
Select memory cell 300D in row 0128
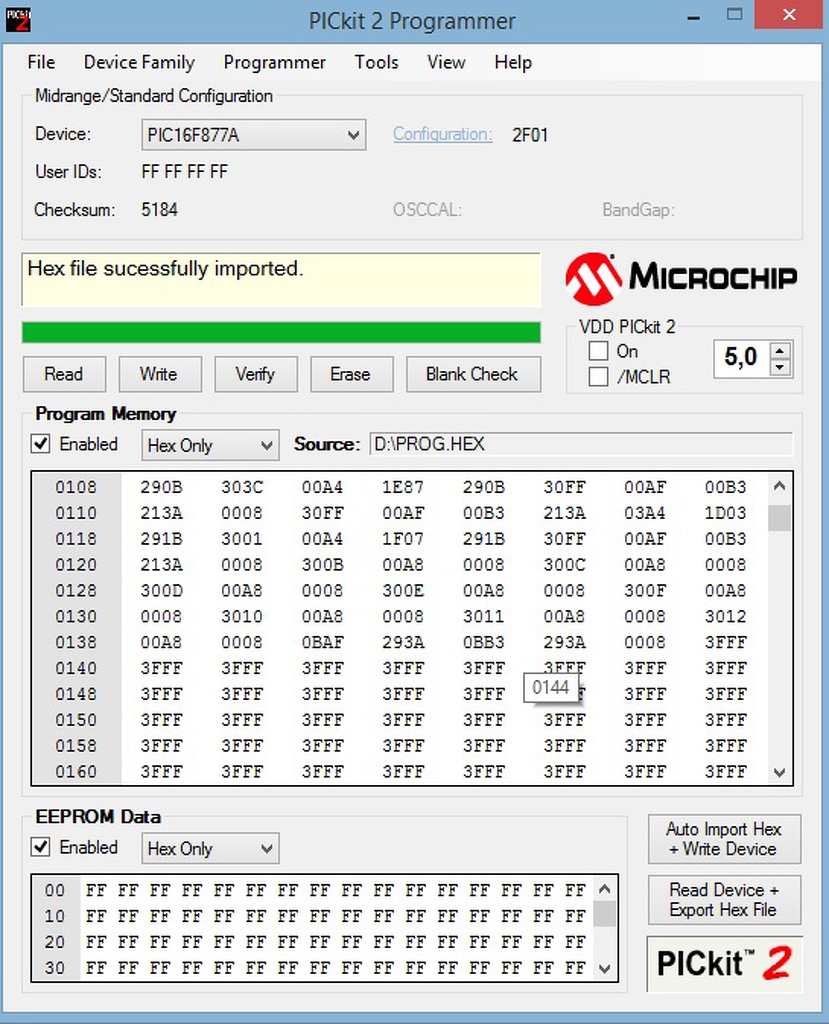point(161,590)
